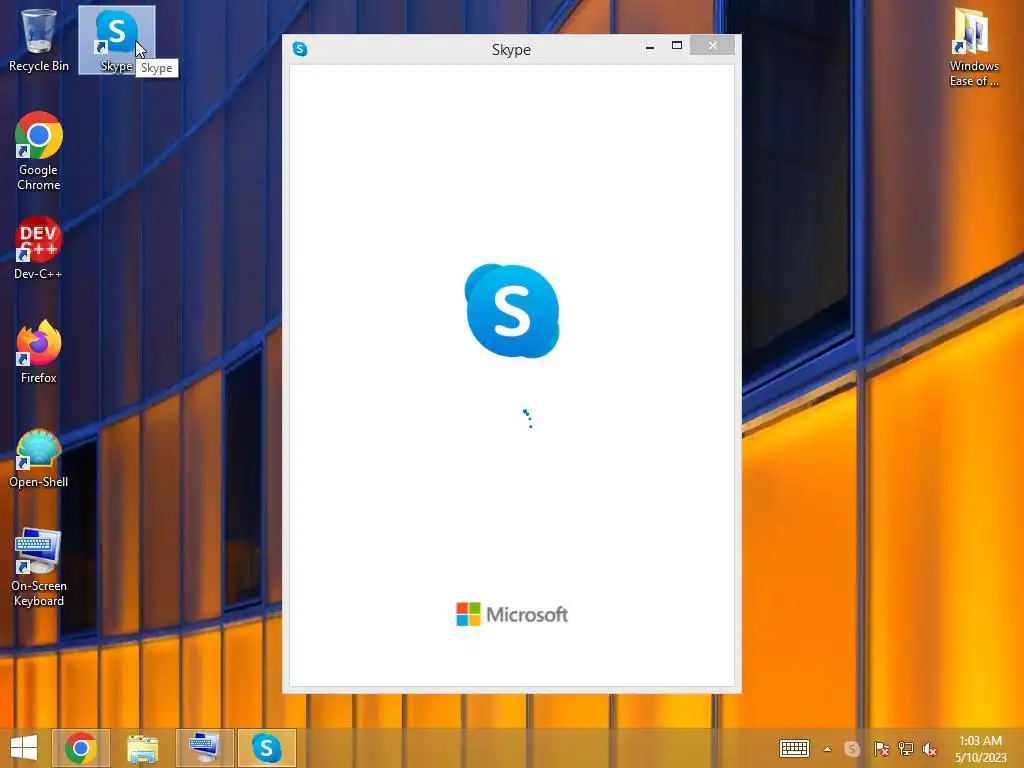Click the Skype title bar text
The image size is (1024, 768).
[x=511, y=50]
